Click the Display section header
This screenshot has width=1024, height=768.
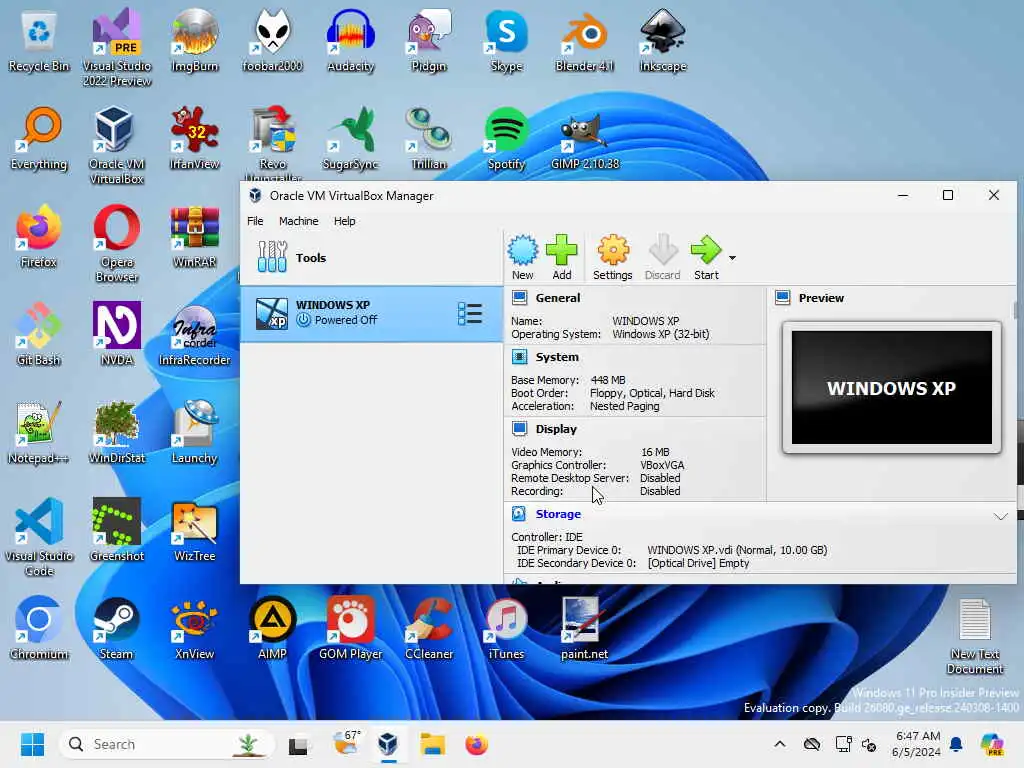click(556, 429)
